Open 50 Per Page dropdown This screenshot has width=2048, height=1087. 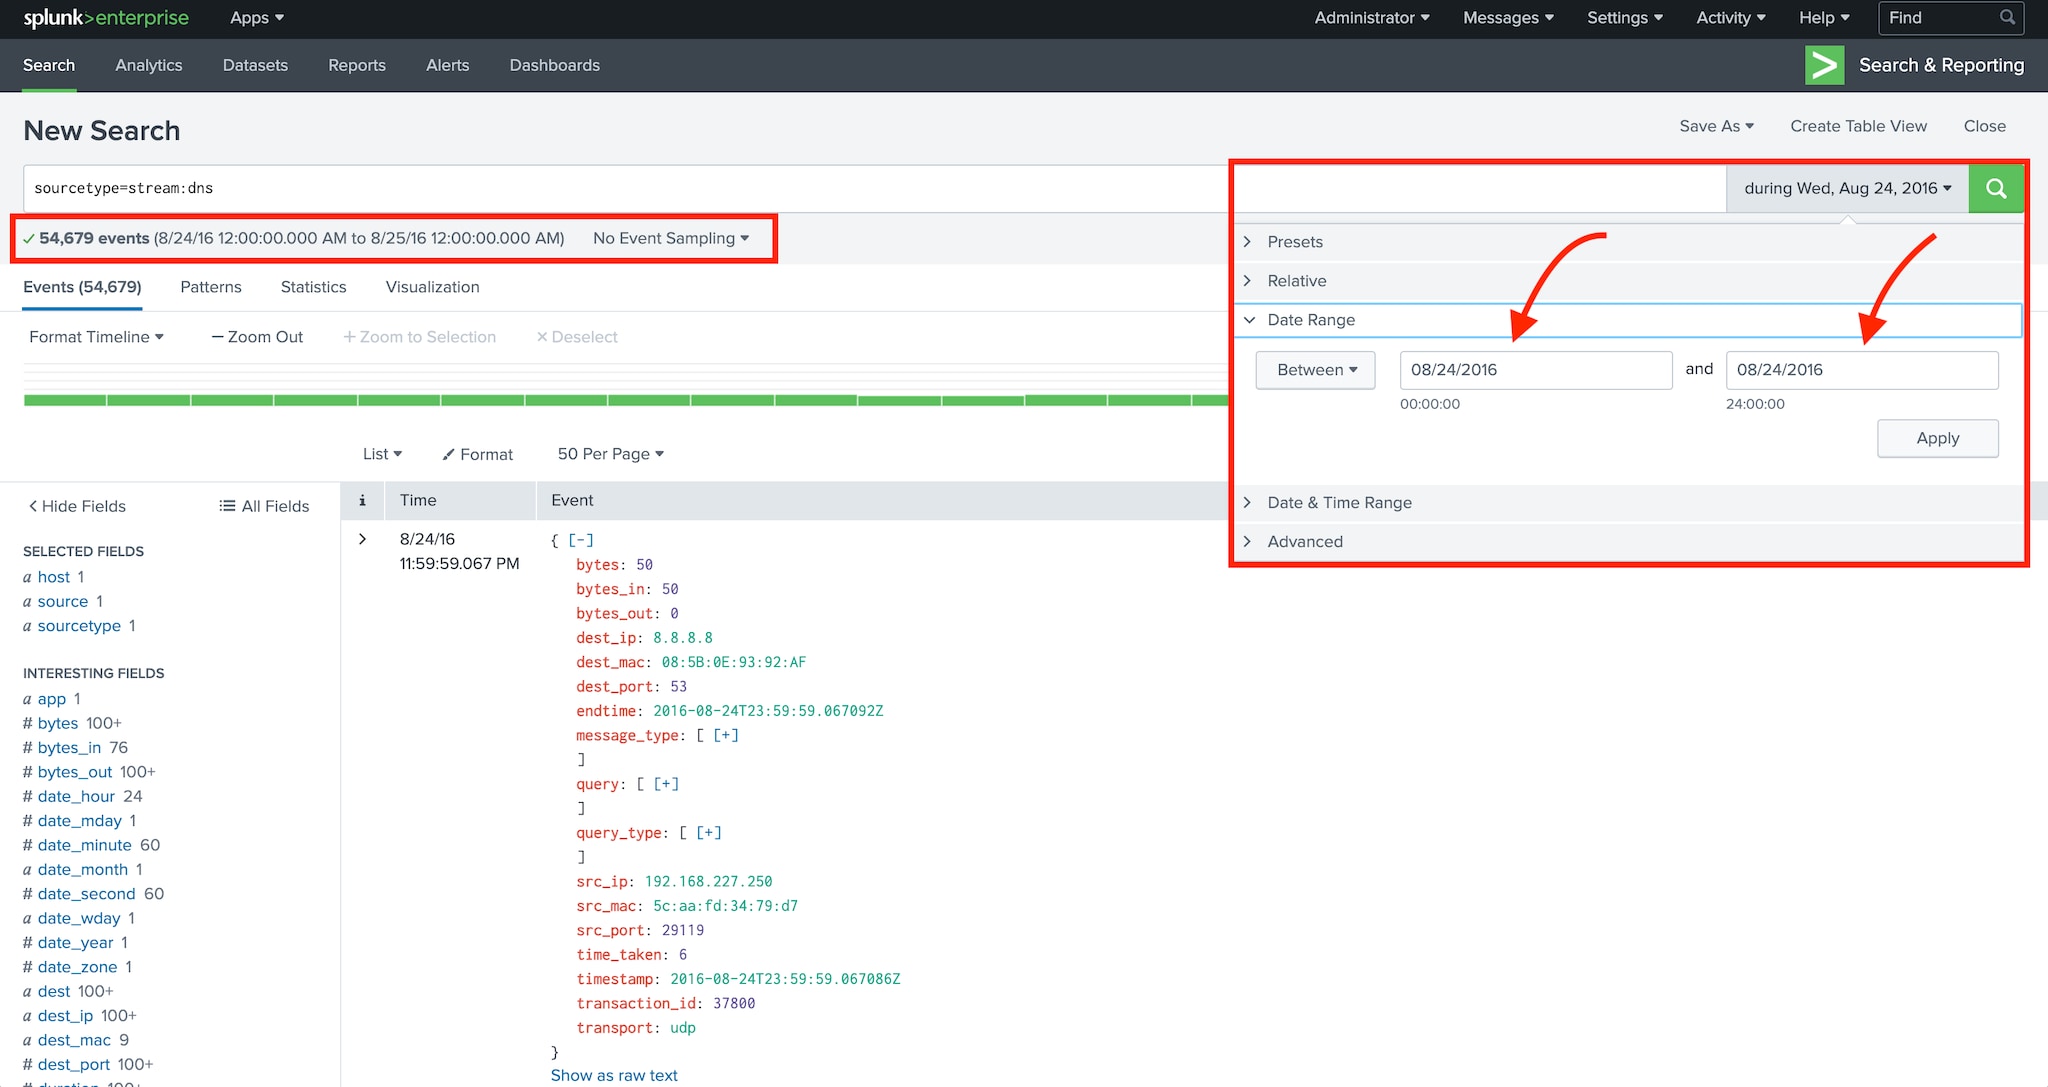tap(610, 454)
